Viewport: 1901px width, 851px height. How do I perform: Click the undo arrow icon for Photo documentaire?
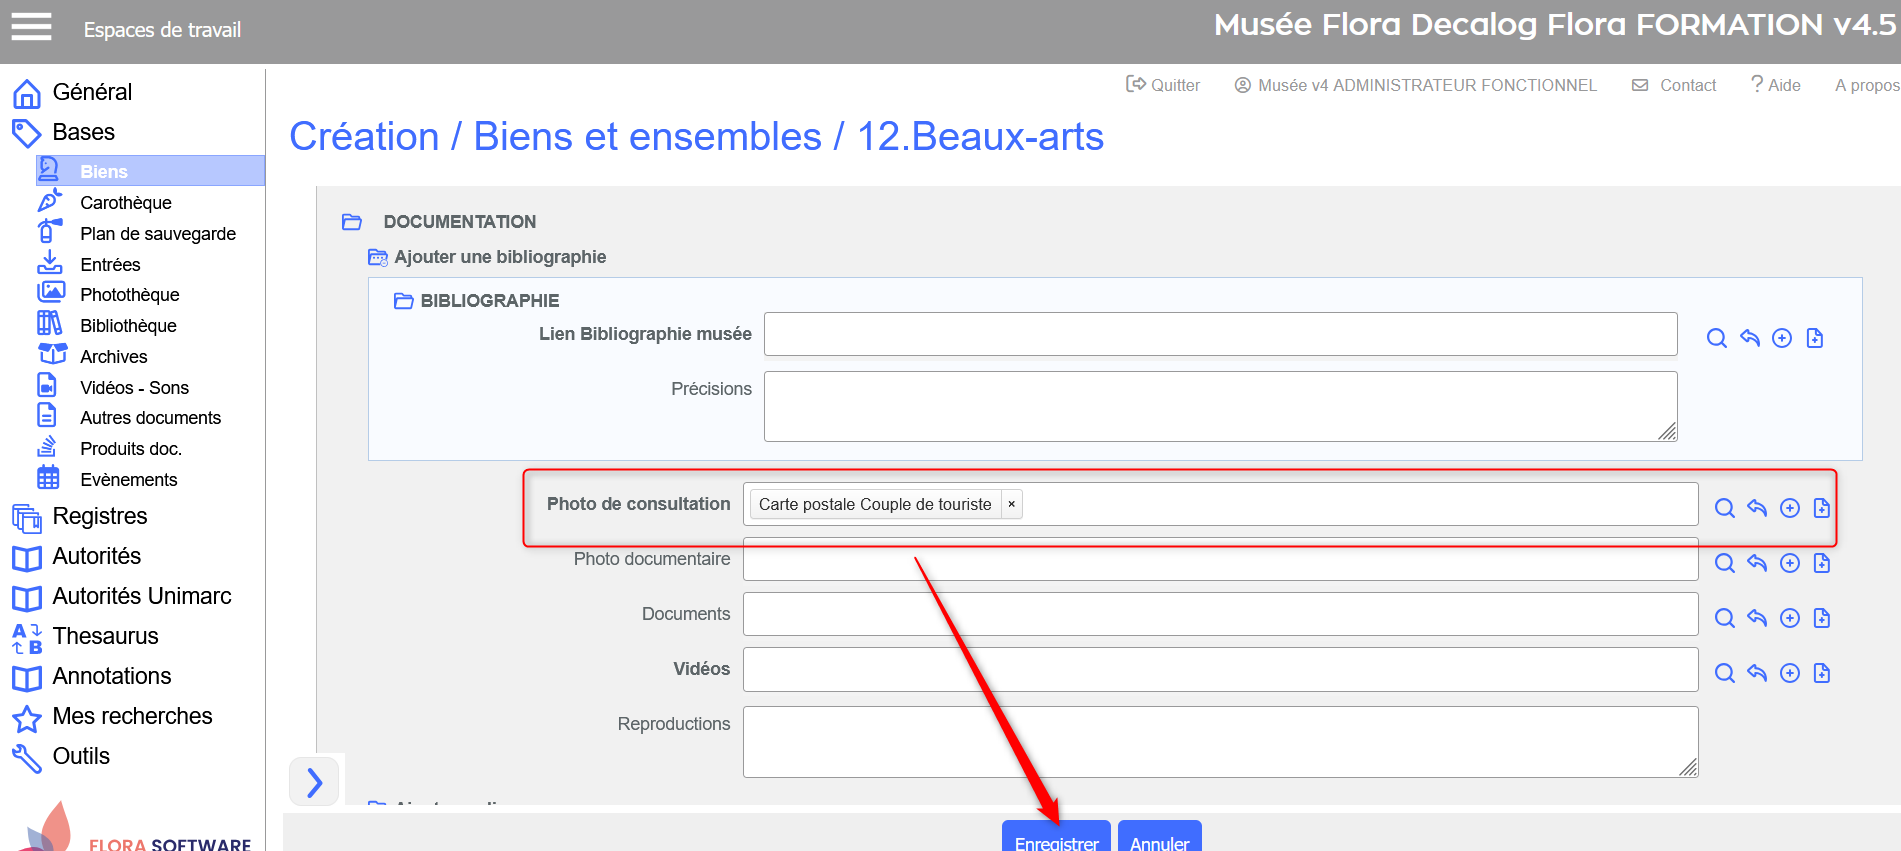tap(1757, 563)
